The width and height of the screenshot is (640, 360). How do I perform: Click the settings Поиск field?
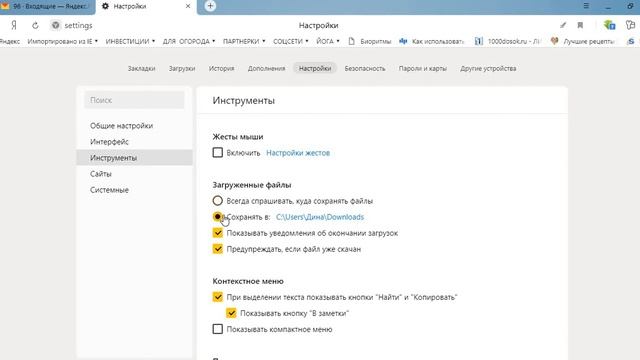[134, 100]
